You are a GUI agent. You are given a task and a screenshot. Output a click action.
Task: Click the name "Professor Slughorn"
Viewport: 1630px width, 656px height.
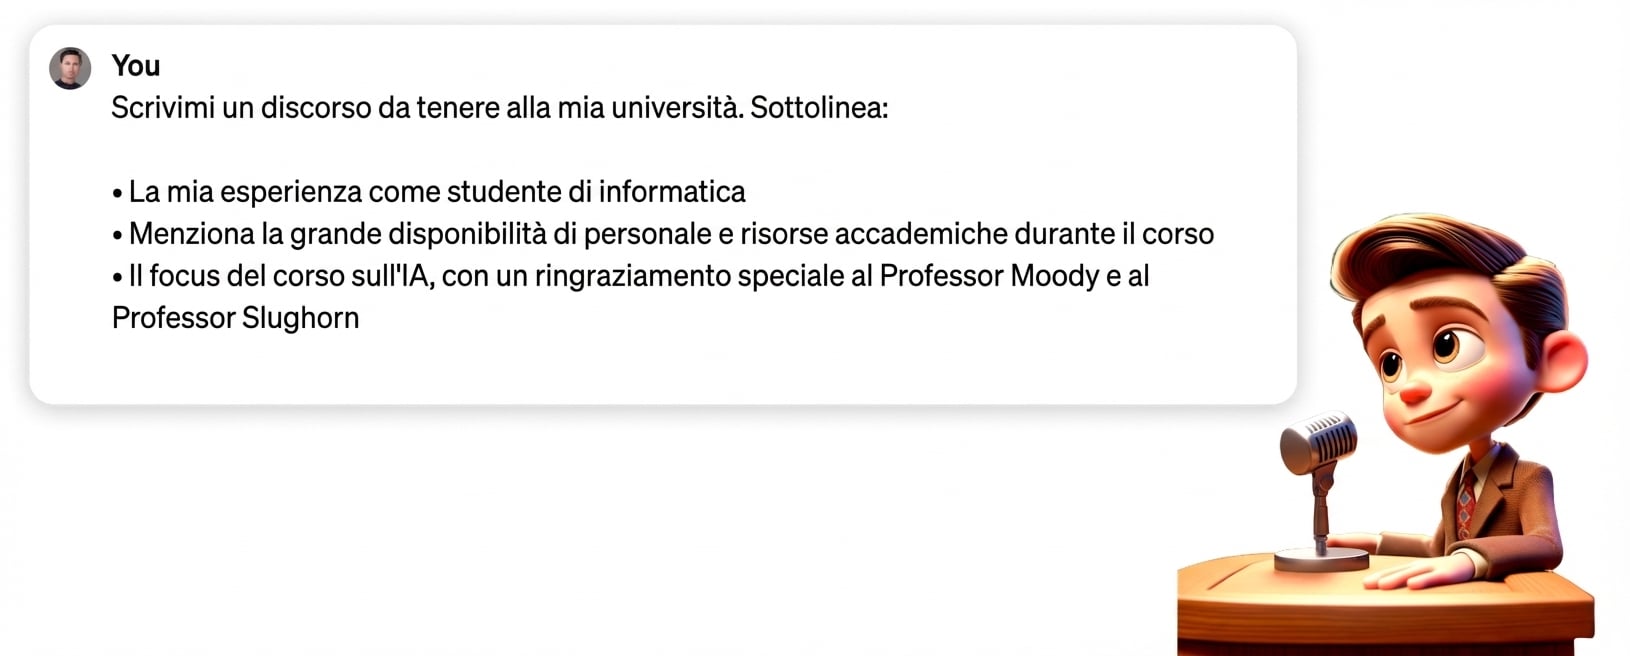235,318
